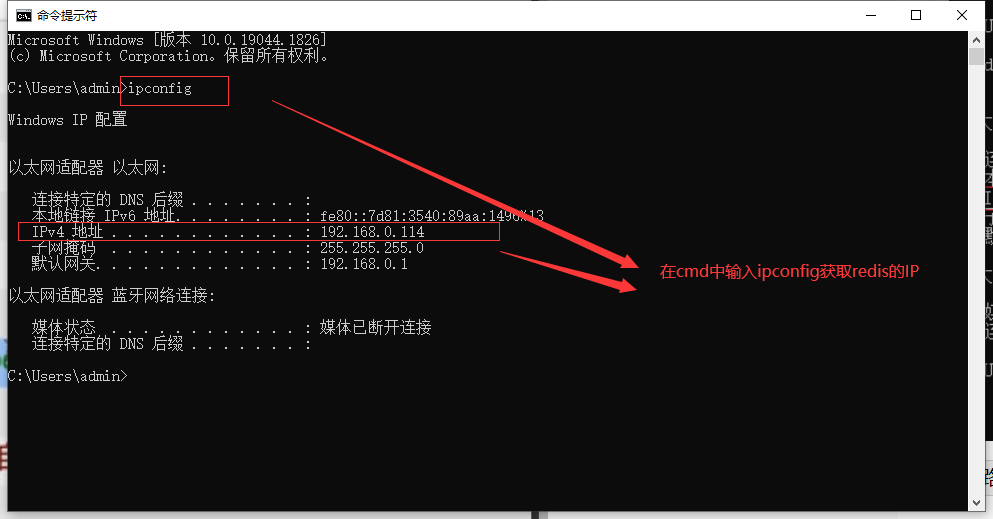Click the Windows IP 配置 heading line
993x519 pixels.
point(68,120)
